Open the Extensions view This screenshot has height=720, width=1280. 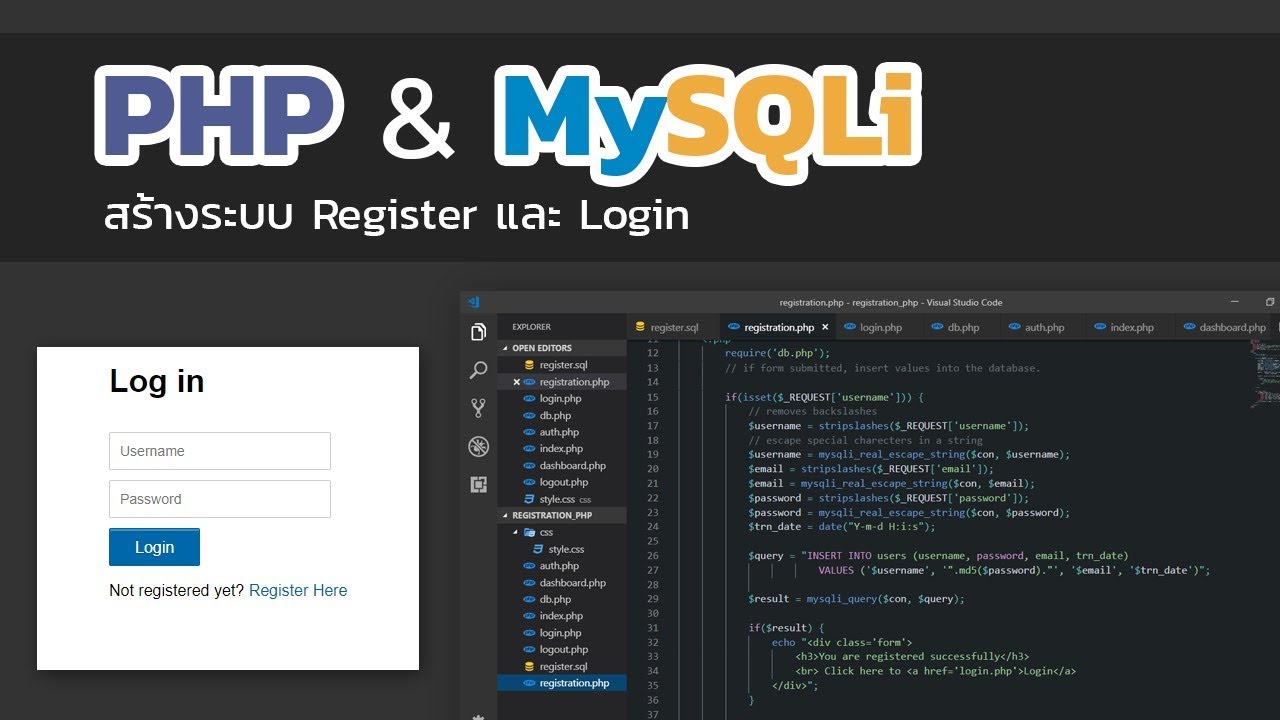tap(478, 484)
